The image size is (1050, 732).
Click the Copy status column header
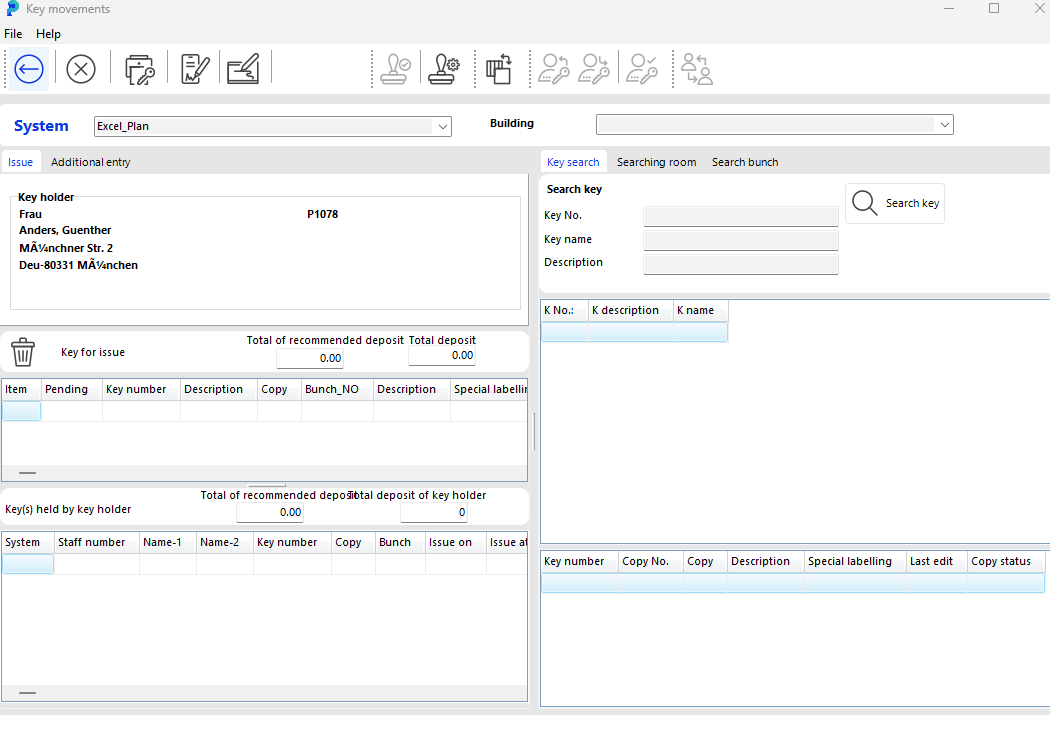pyautogui.click(x=1000, y=562)
